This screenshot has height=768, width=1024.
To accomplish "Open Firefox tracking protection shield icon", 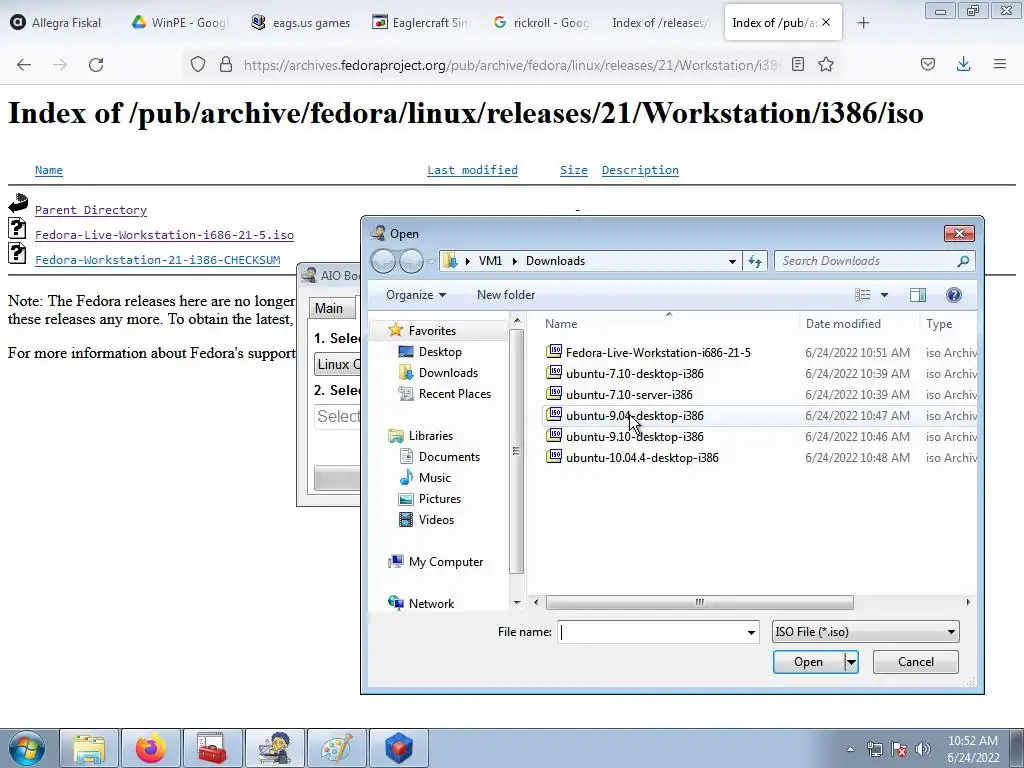I will [x=198, y=64].
